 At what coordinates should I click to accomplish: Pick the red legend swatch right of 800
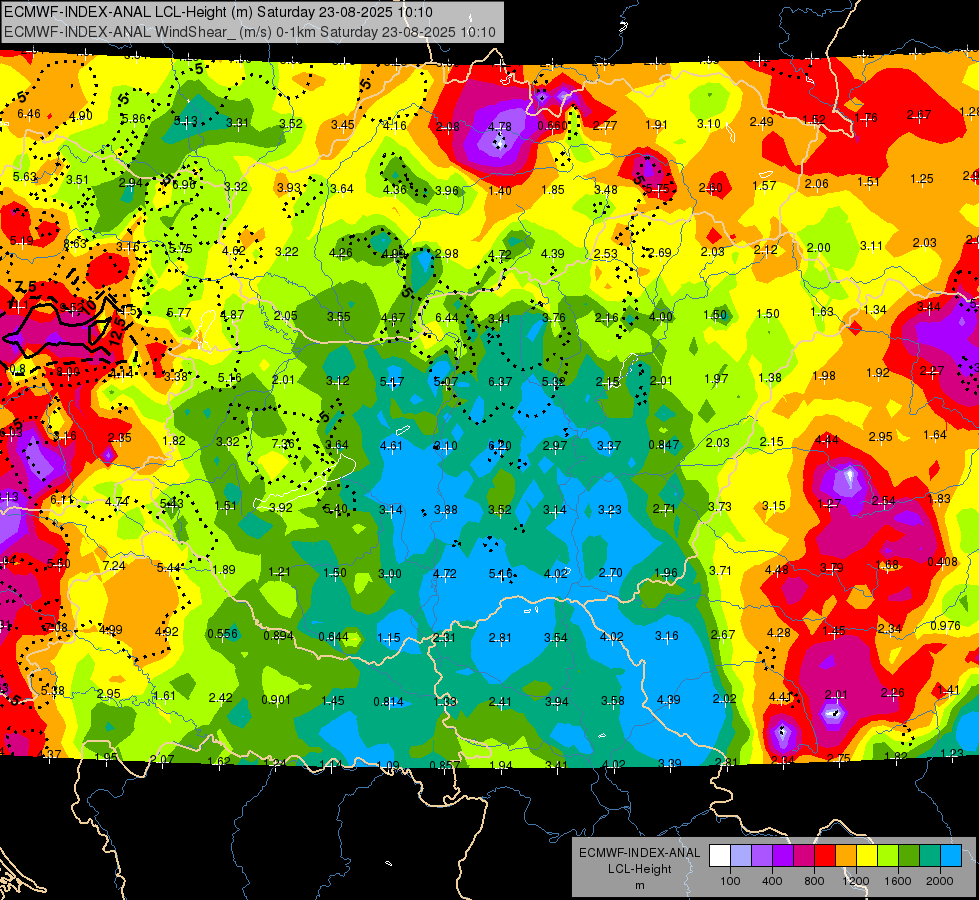click(825, 856)
